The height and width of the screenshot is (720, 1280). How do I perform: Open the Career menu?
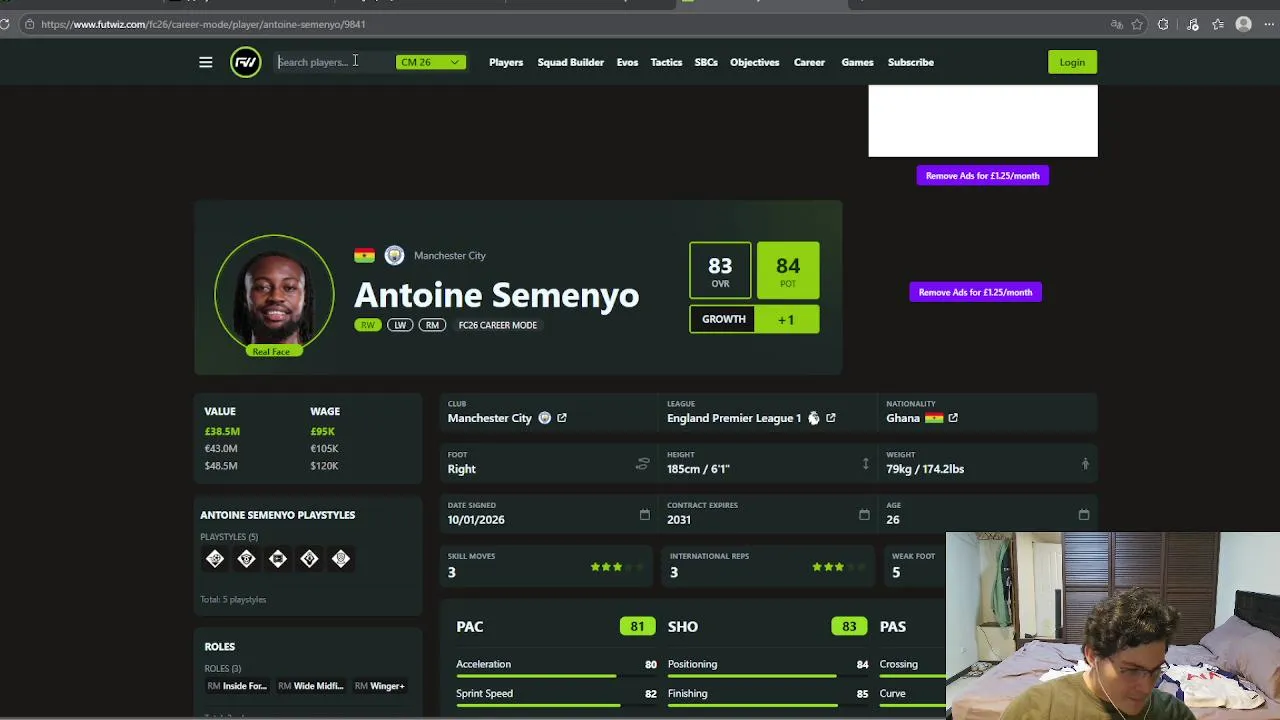coord(809,62)
